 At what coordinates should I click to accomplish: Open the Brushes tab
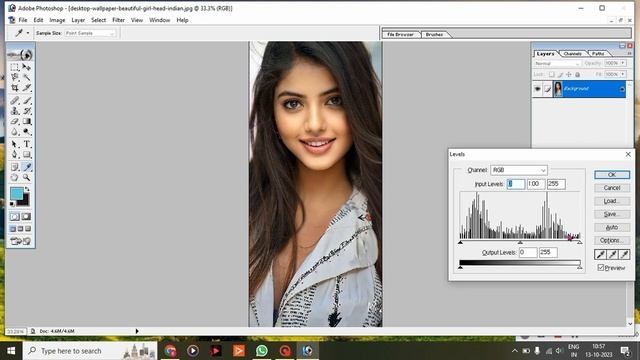coord(434,35)
